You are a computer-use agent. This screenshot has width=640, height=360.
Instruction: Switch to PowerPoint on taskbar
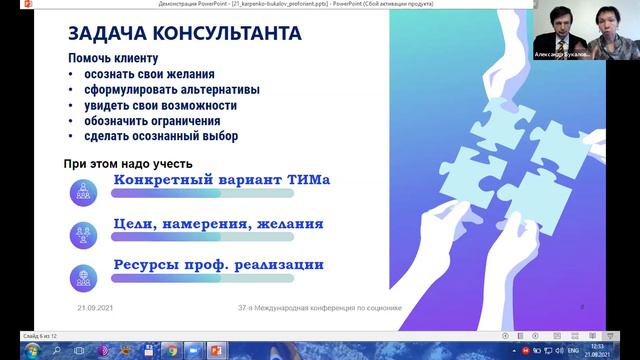click(216, 351)
